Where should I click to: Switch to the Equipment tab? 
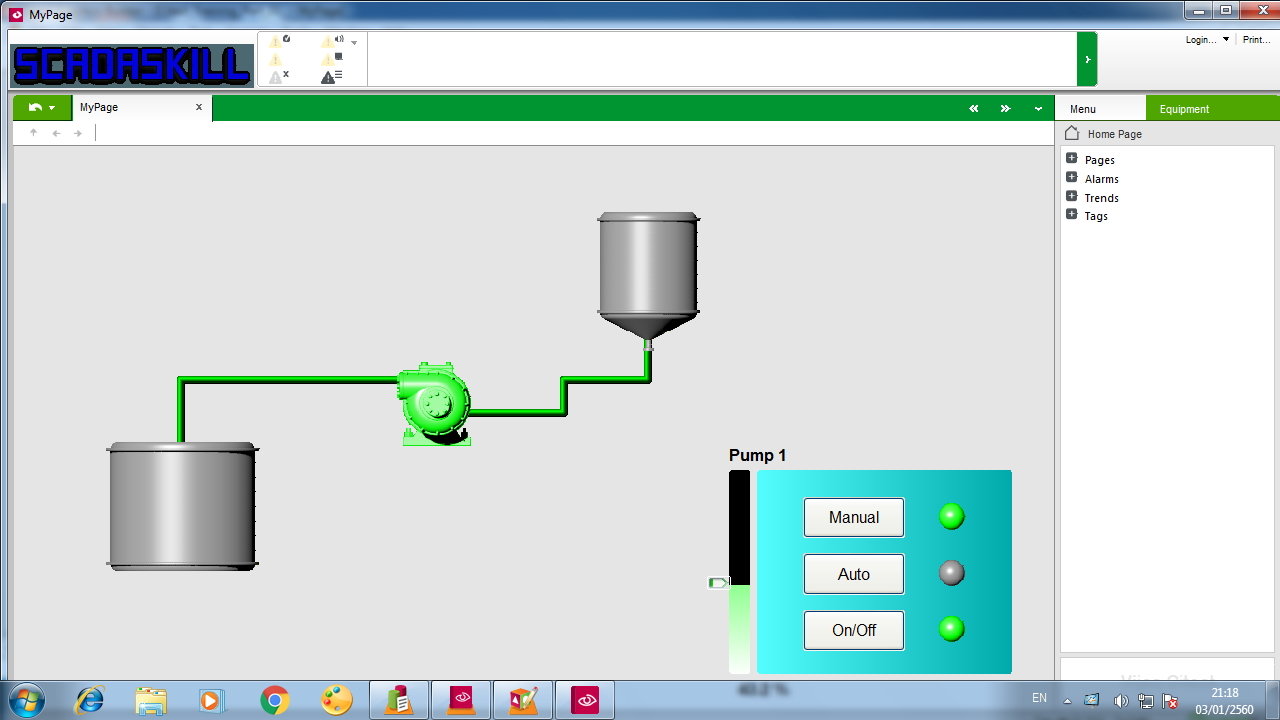point(1184,108)
